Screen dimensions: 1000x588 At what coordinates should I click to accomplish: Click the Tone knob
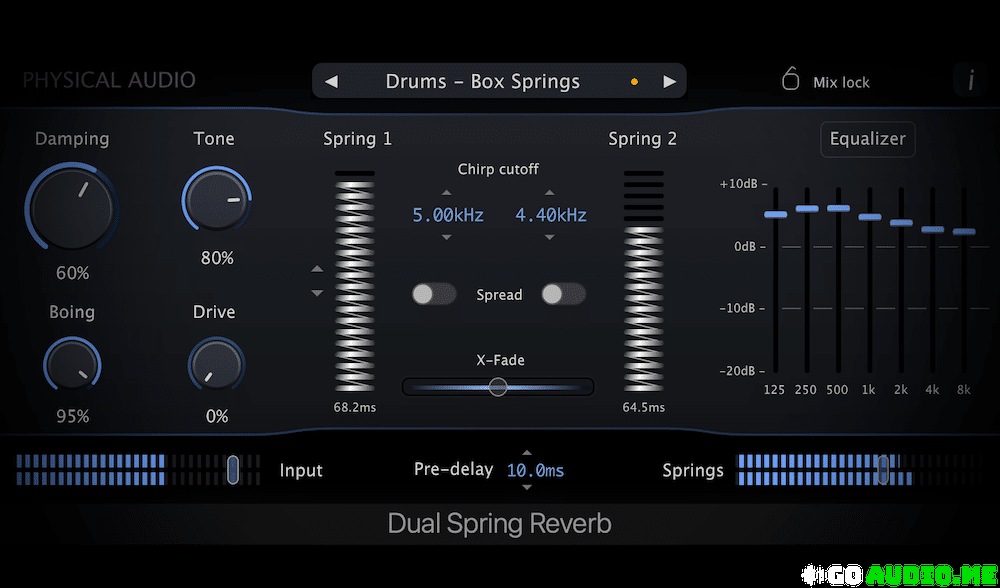point(217,200)
